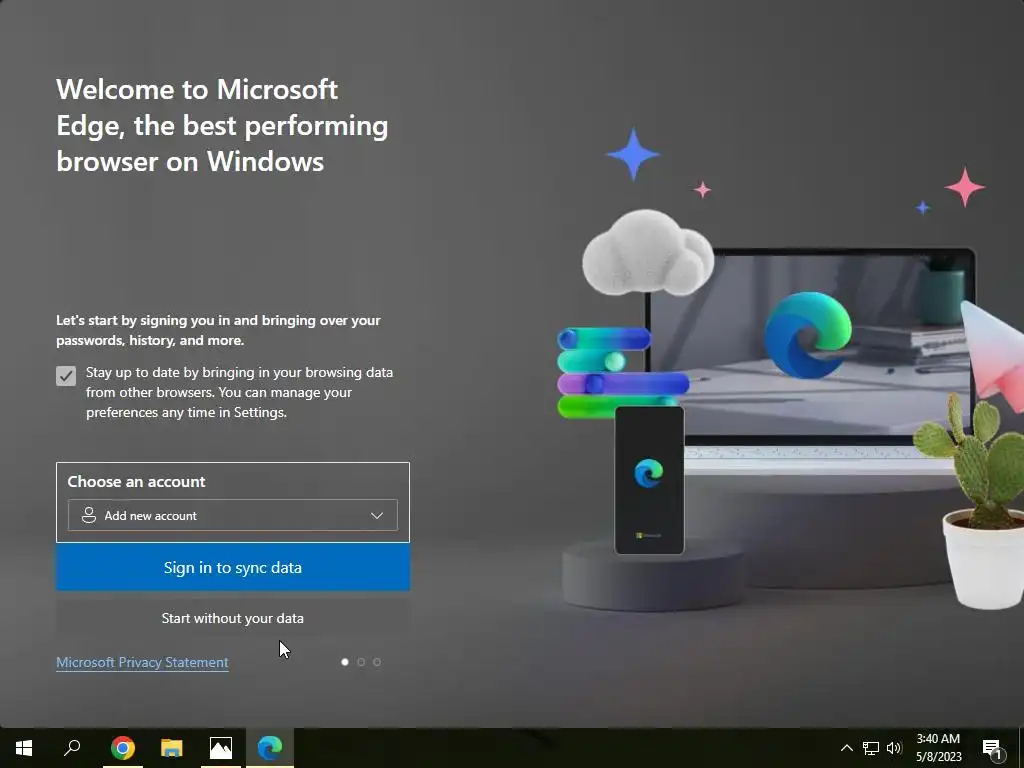
Task: Uncheck the bring in browsing data checkbox
Action: (x=66, y=376)
